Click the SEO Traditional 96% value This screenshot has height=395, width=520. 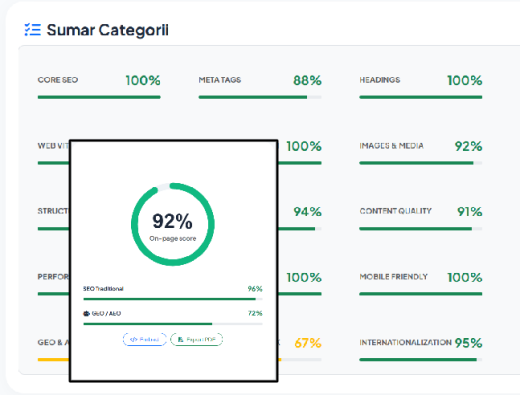pos(255,289)
